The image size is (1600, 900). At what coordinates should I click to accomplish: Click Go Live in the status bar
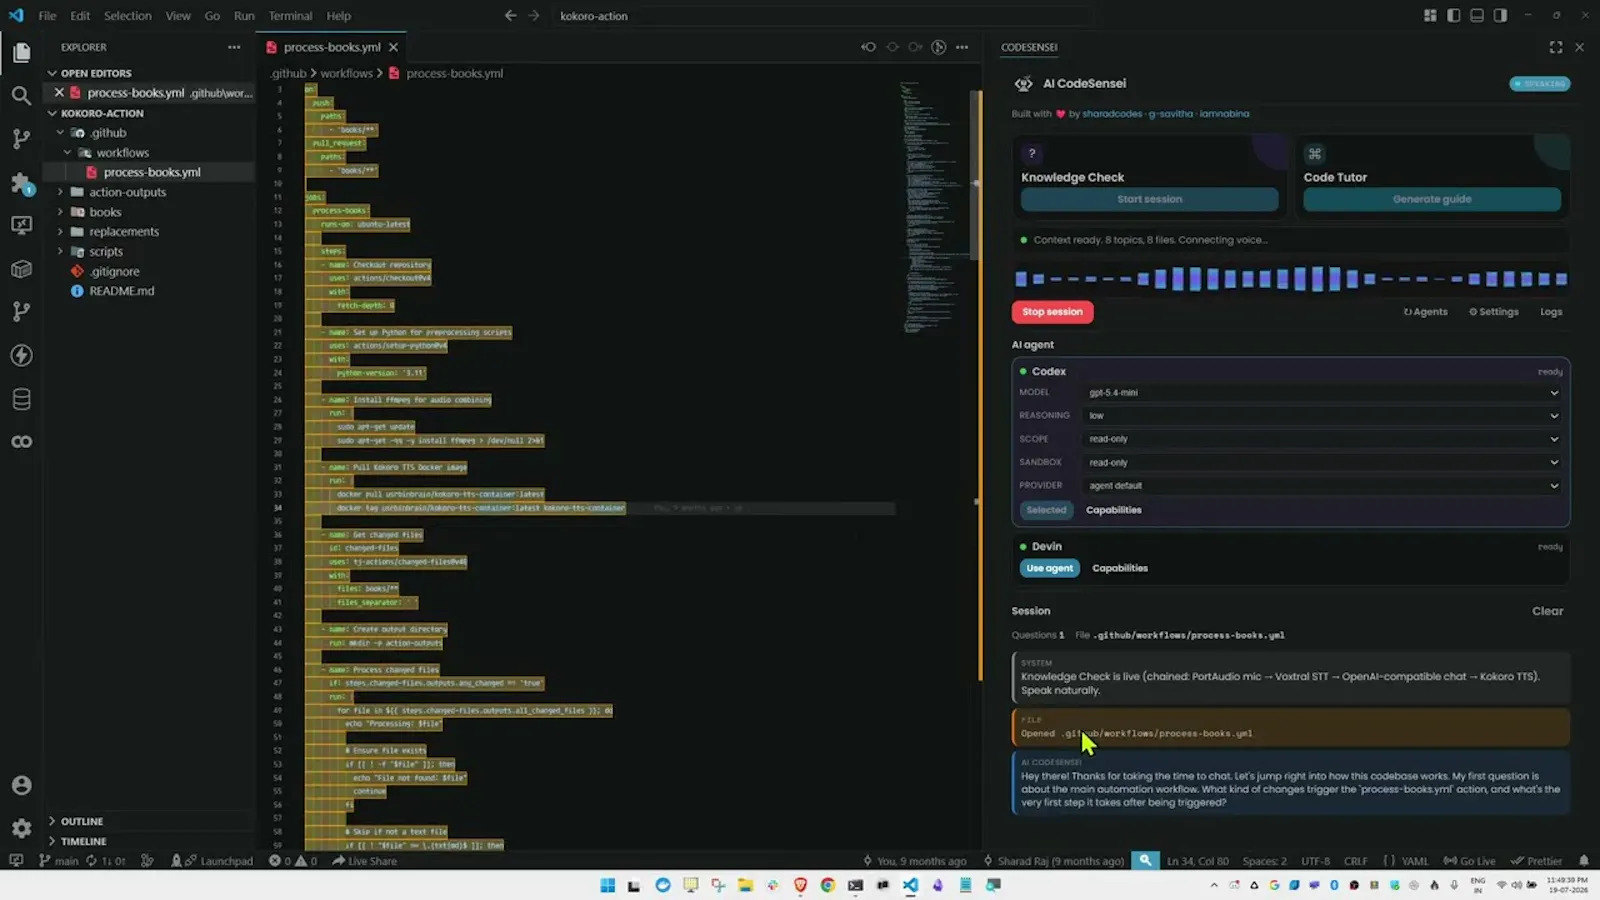coord(1469,861)
